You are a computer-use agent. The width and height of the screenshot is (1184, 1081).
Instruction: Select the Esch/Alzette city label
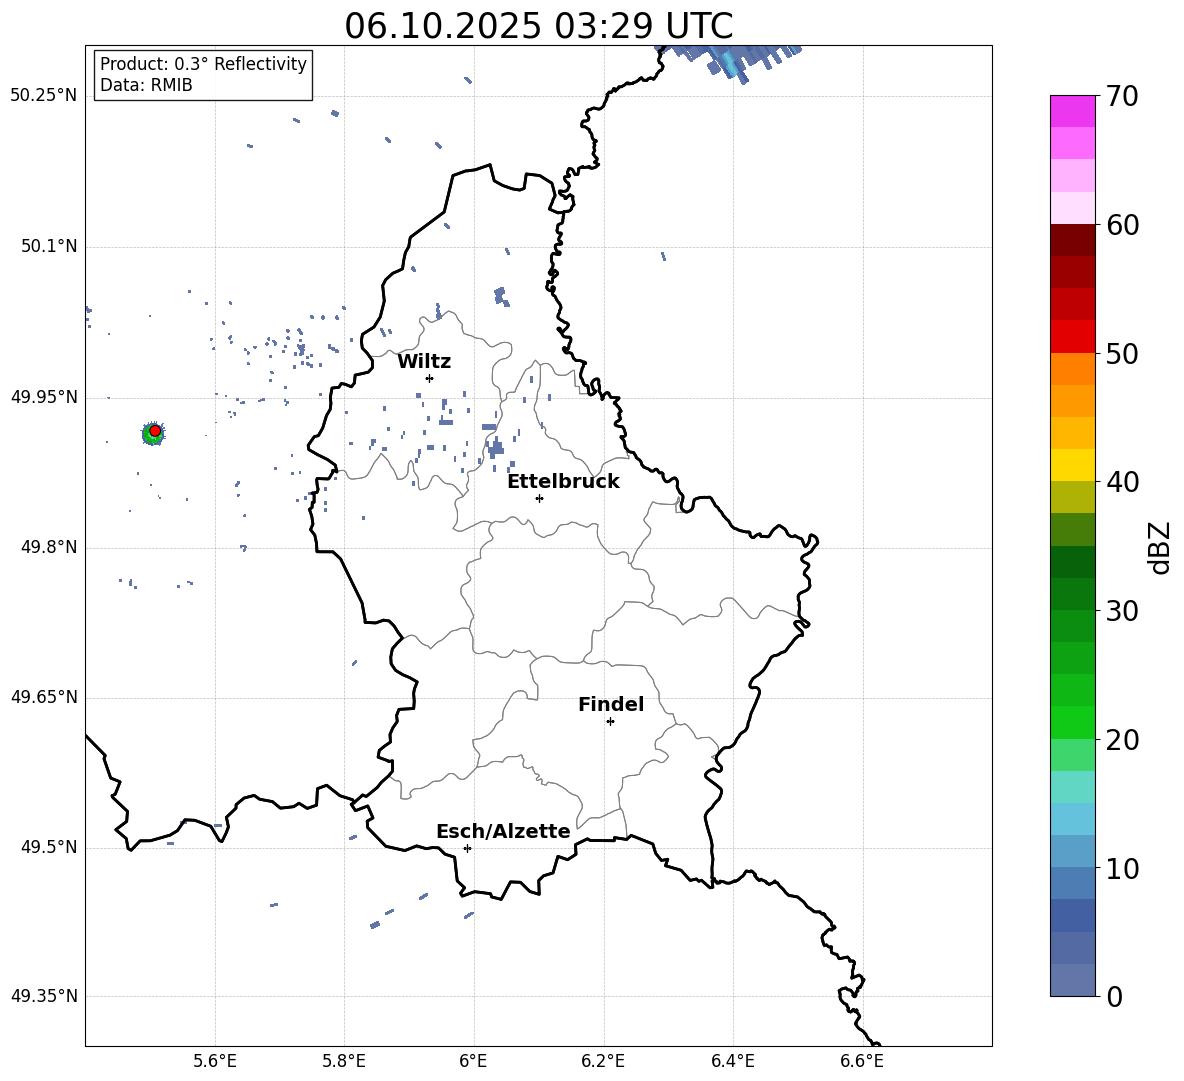point(503,832)
